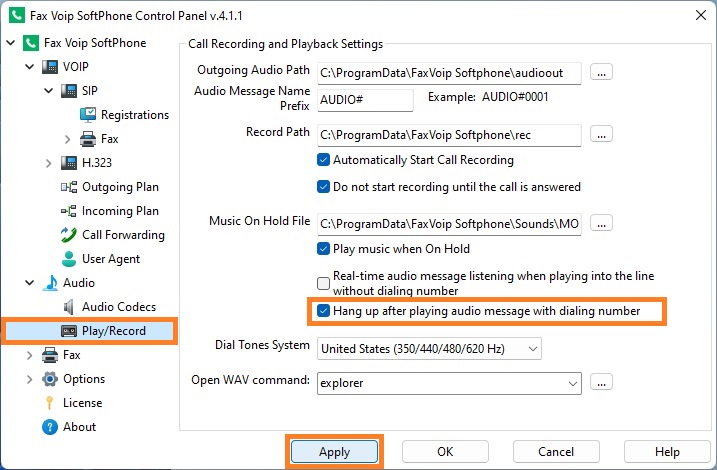Select User Agent in the tree
Screen dimensions: 717x470
pyautogui.click(x=111, y=259)
